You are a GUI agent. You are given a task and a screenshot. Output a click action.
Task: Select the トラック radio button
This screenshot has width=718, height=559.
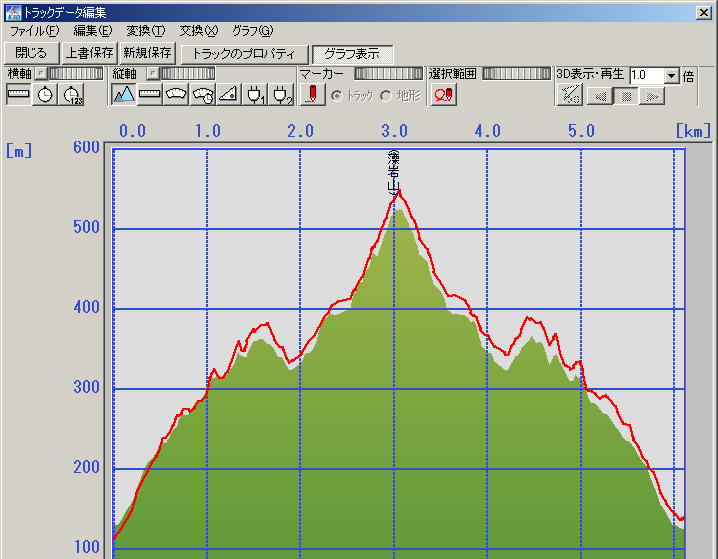336,95
